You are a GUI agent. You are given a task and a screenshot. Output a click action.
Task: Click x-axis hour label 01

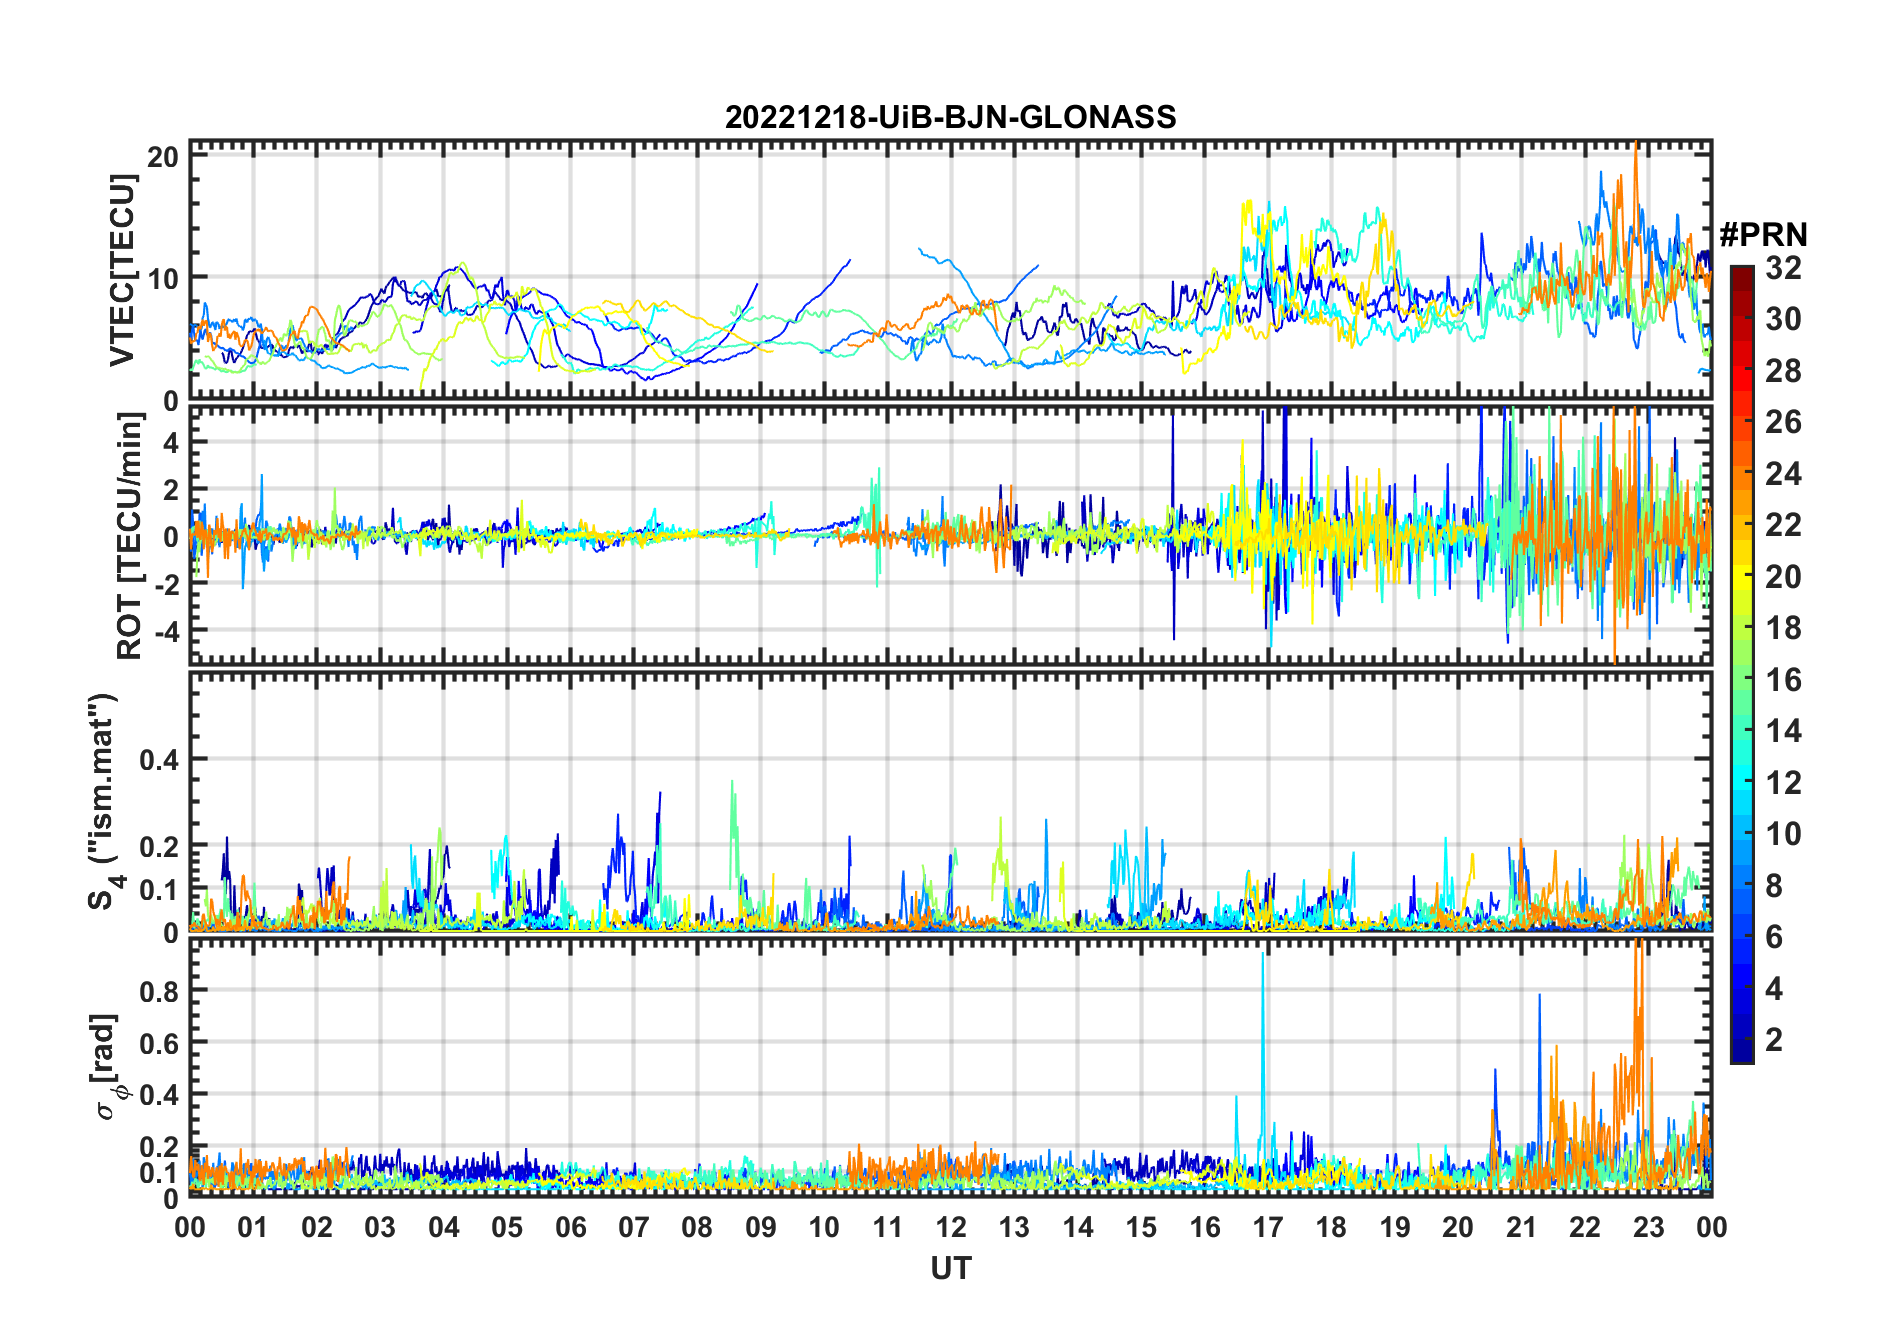tap(253, 1227)
